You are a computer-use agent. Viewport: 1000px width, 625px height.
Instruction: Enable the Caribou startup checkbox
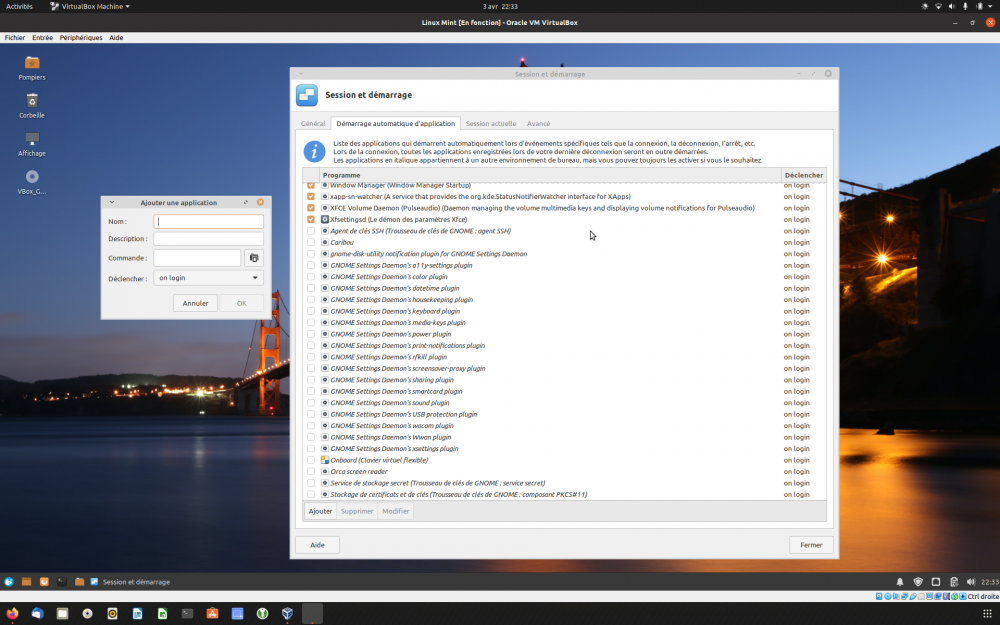click(x=311, y=242)
